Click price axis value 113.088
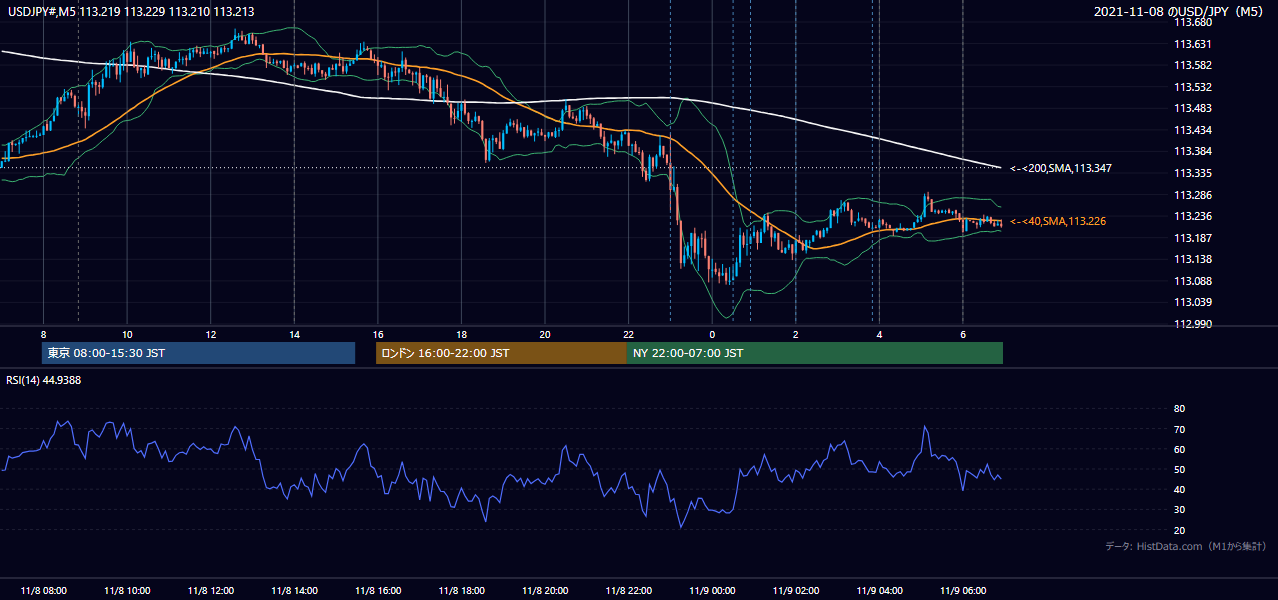Image resolution: width=1278 pixels, height=600 pixels. (x=1192, y=281)
